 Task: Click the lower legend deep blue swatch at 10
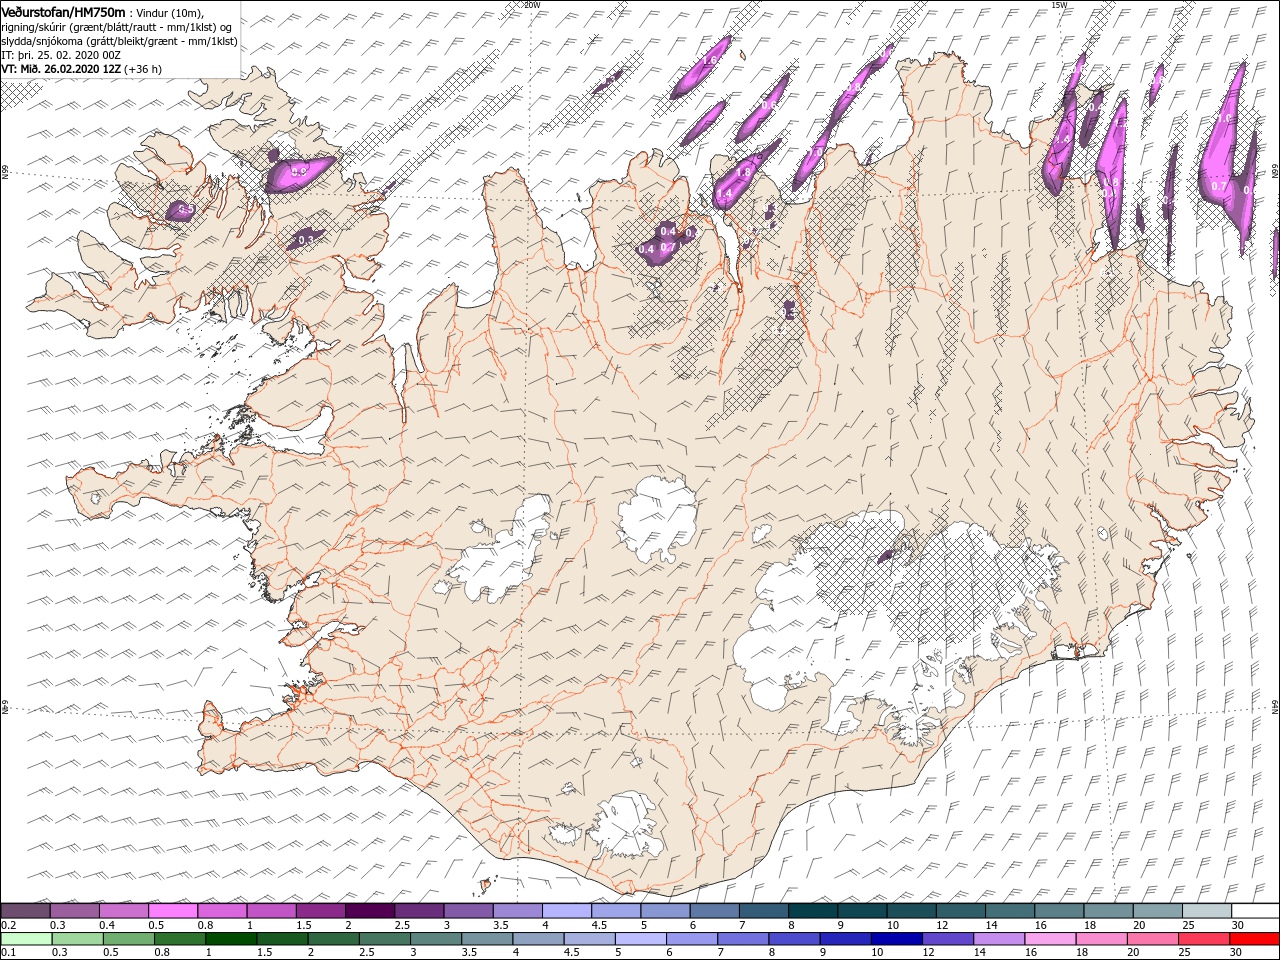tap(896, 939)
